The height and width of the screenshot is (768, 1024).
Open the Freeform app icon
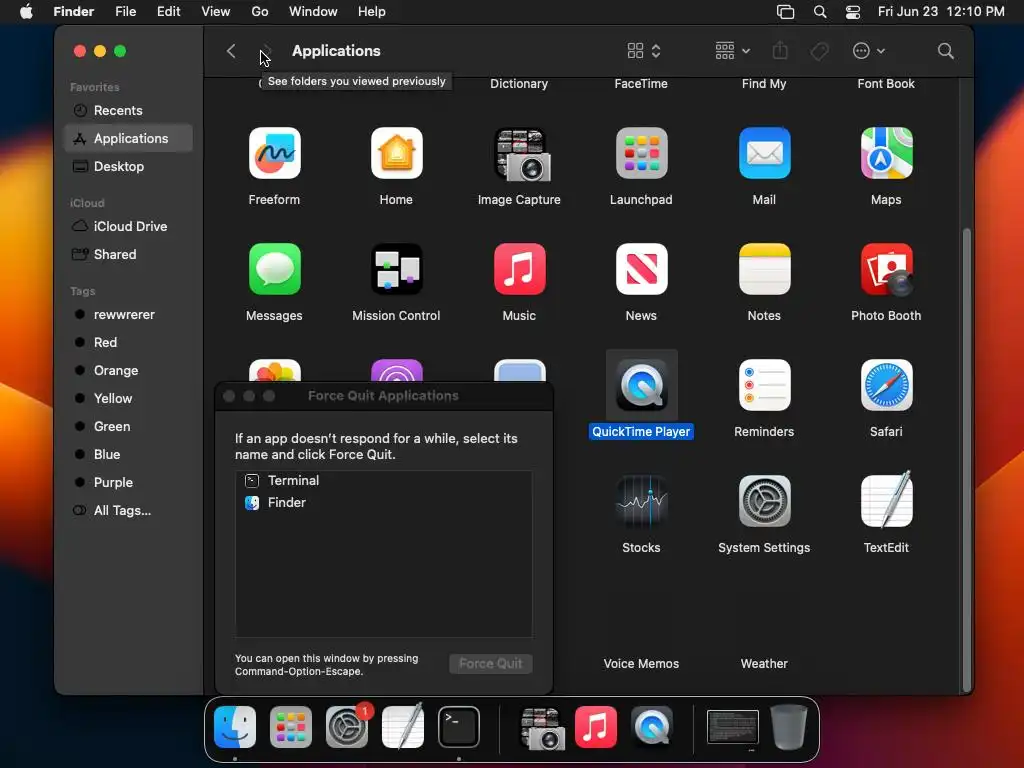274,153
